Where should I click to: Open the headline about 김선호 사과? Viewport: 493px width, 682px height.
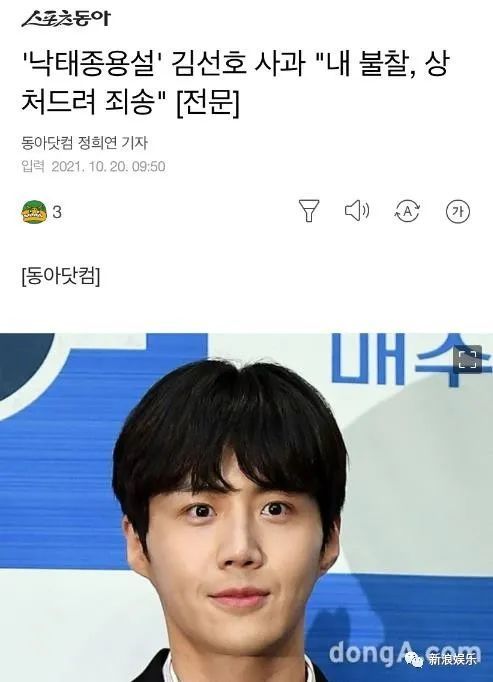[x=235, y=84]
